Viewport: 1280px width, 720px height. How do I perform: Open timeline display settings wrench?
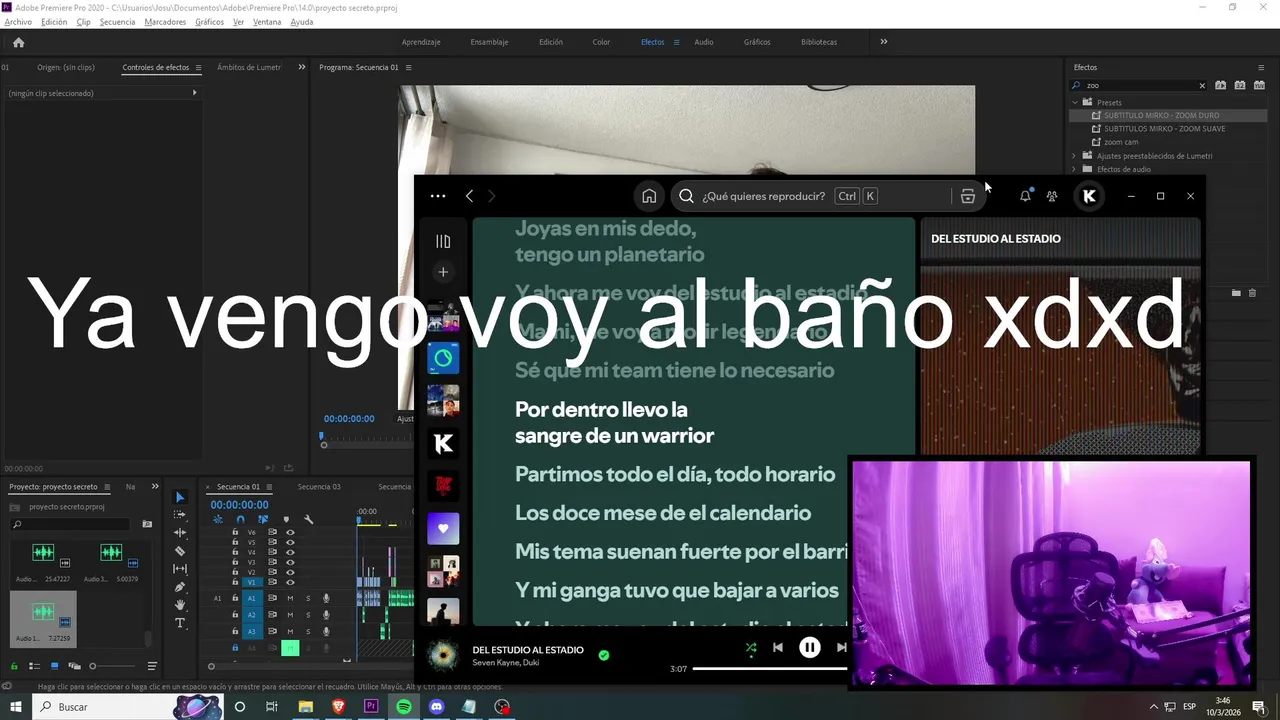[309, 520]
